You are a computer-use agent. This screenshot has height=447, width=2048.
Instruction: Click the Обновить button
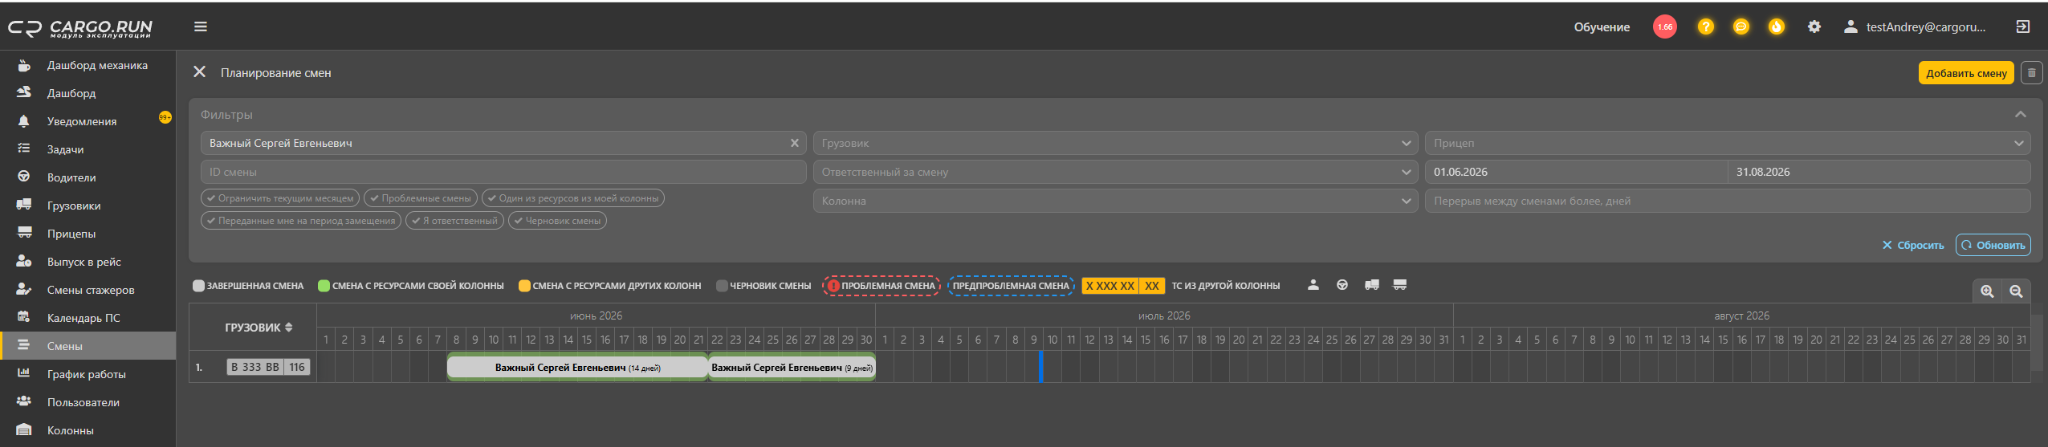[x=1993, y=245]
